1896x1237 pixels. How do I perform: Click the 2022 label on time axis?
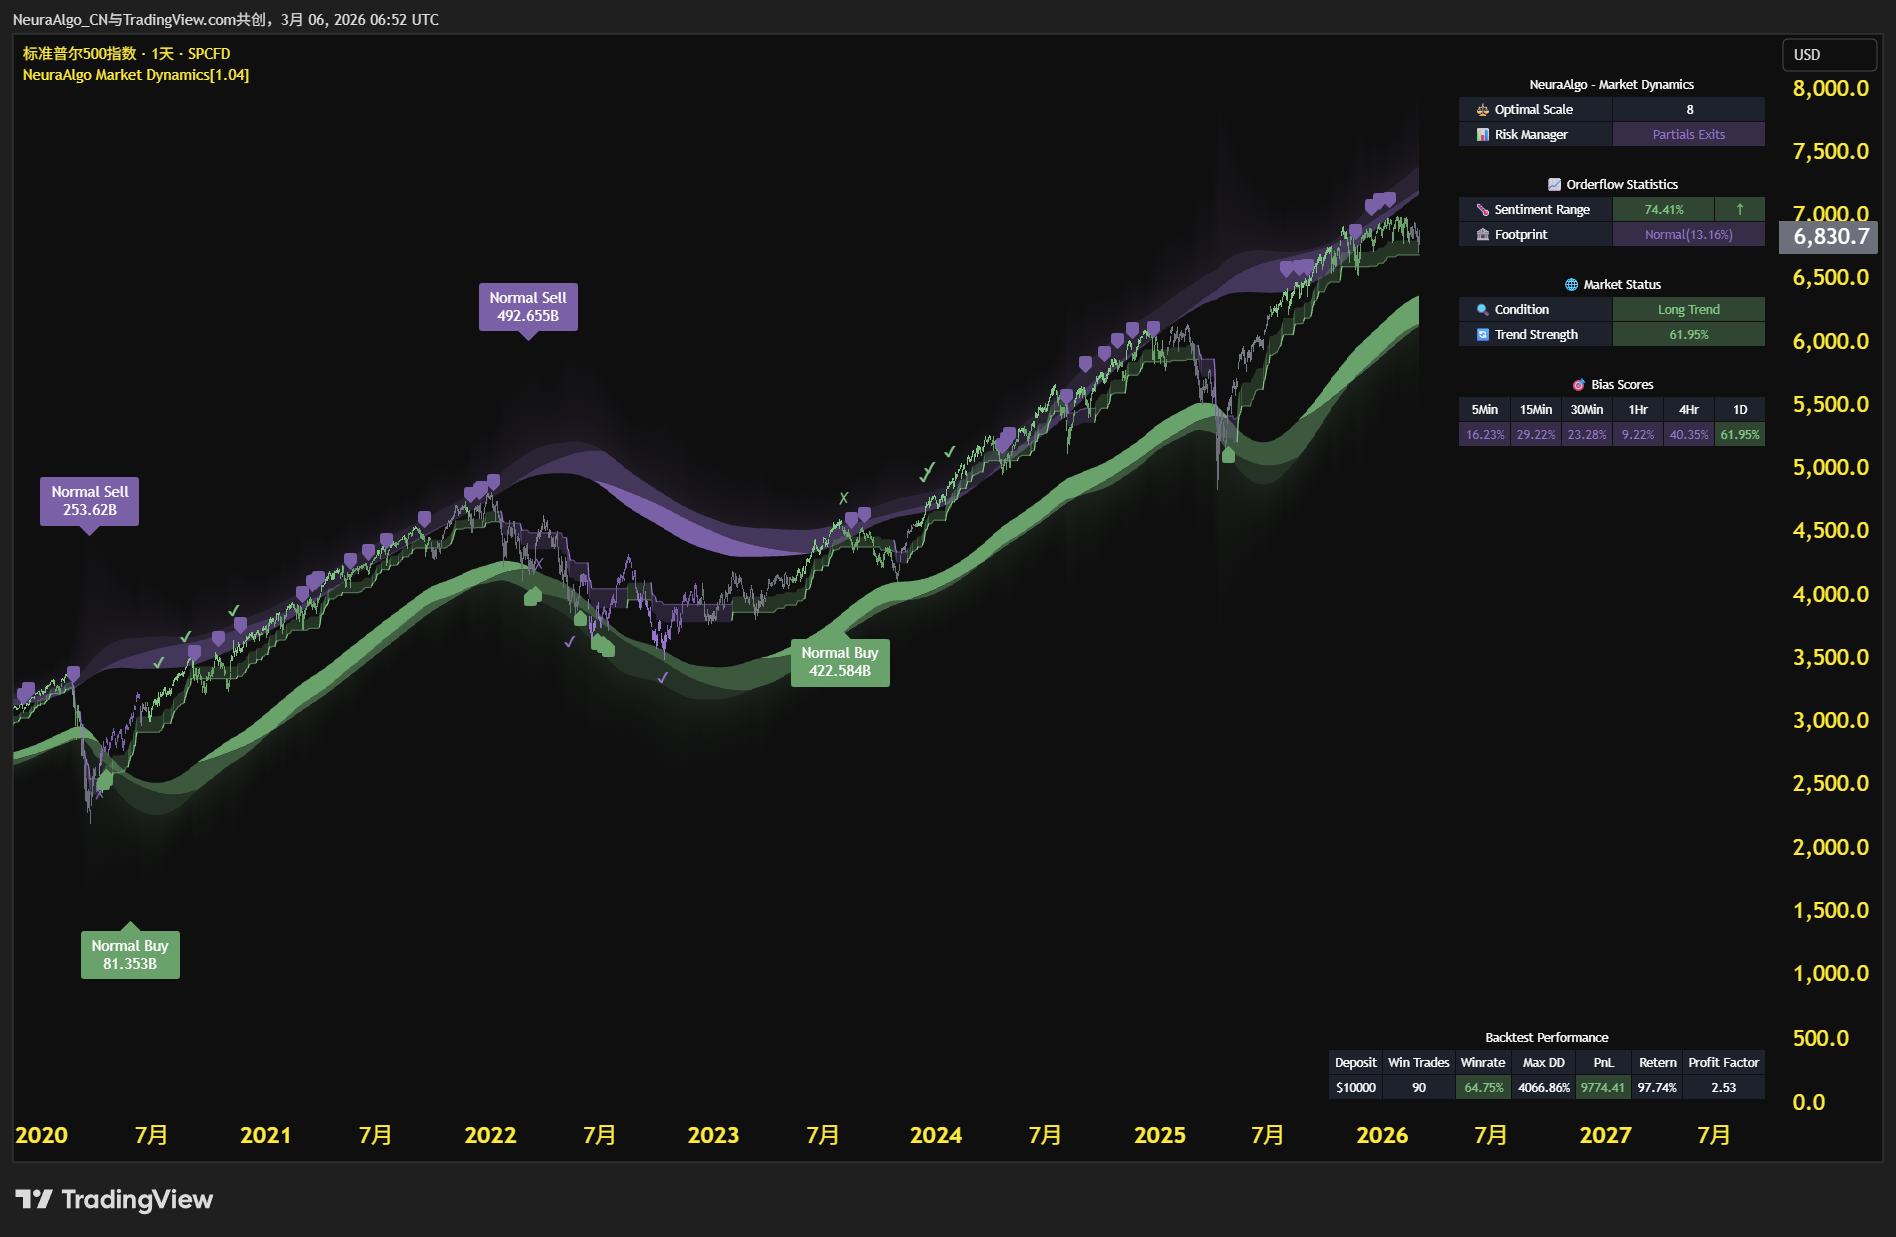point(490,1136)
